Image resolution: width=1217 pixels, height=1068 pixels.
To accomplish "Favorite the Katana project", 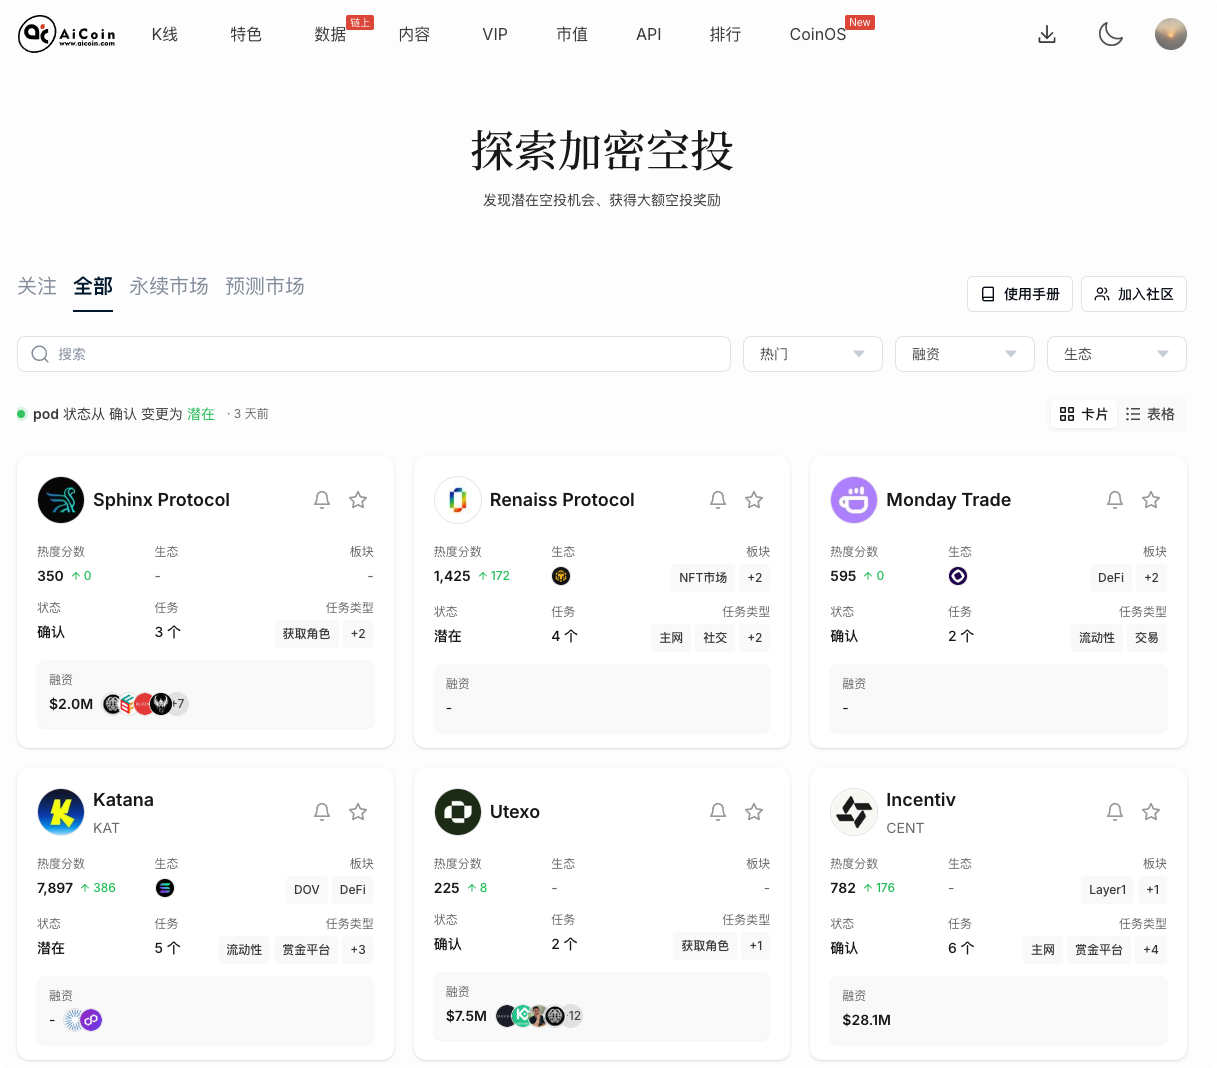I will (358, 811).
